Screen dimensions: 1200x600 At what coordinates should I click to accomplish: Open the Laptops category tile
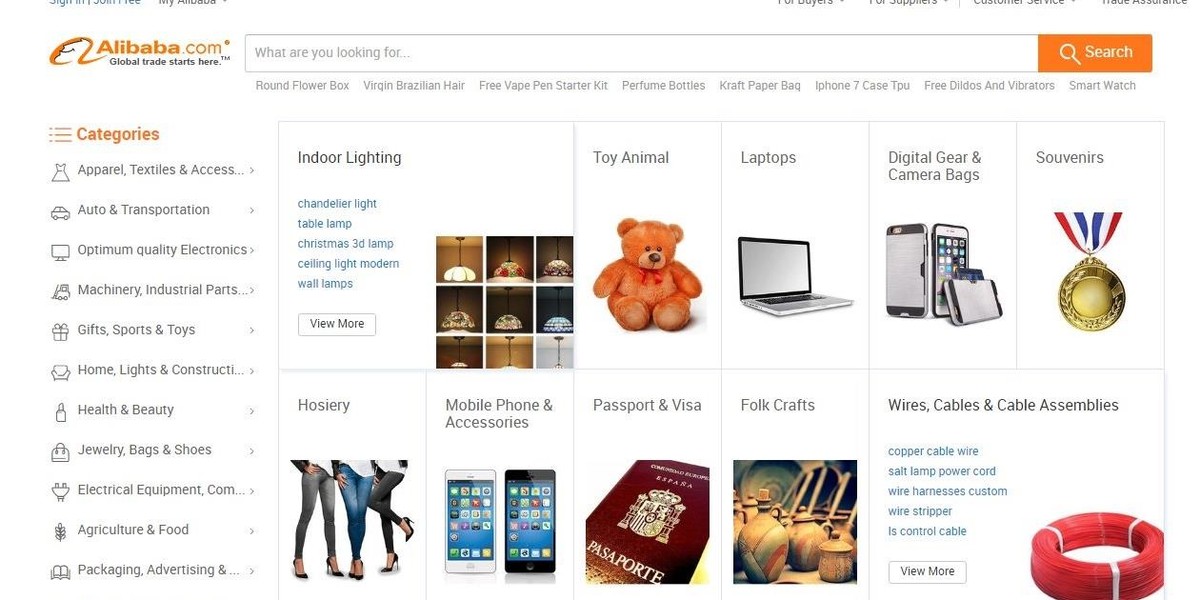795,246
